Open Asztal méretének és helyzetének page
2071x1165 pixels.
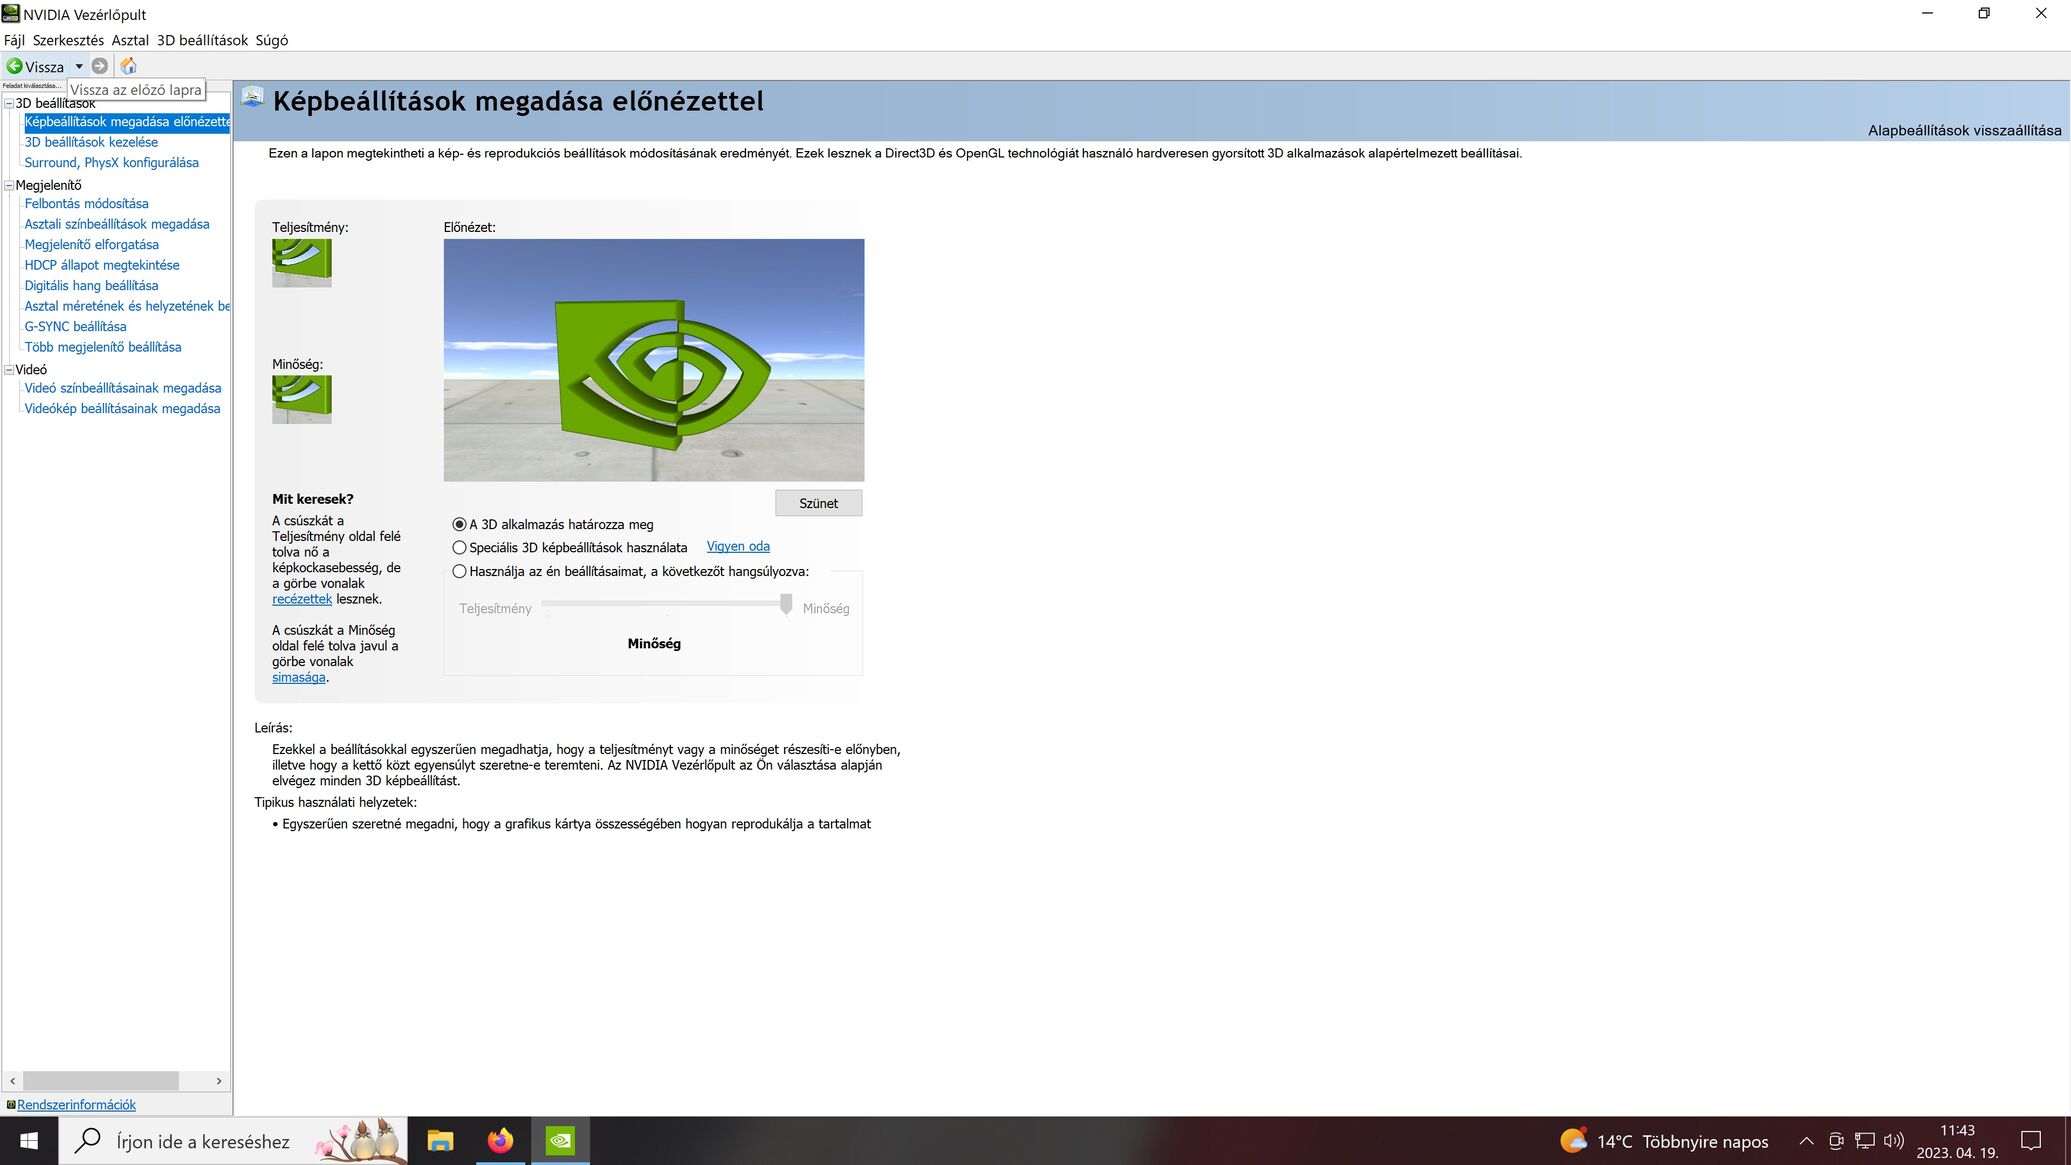[127, 306]
